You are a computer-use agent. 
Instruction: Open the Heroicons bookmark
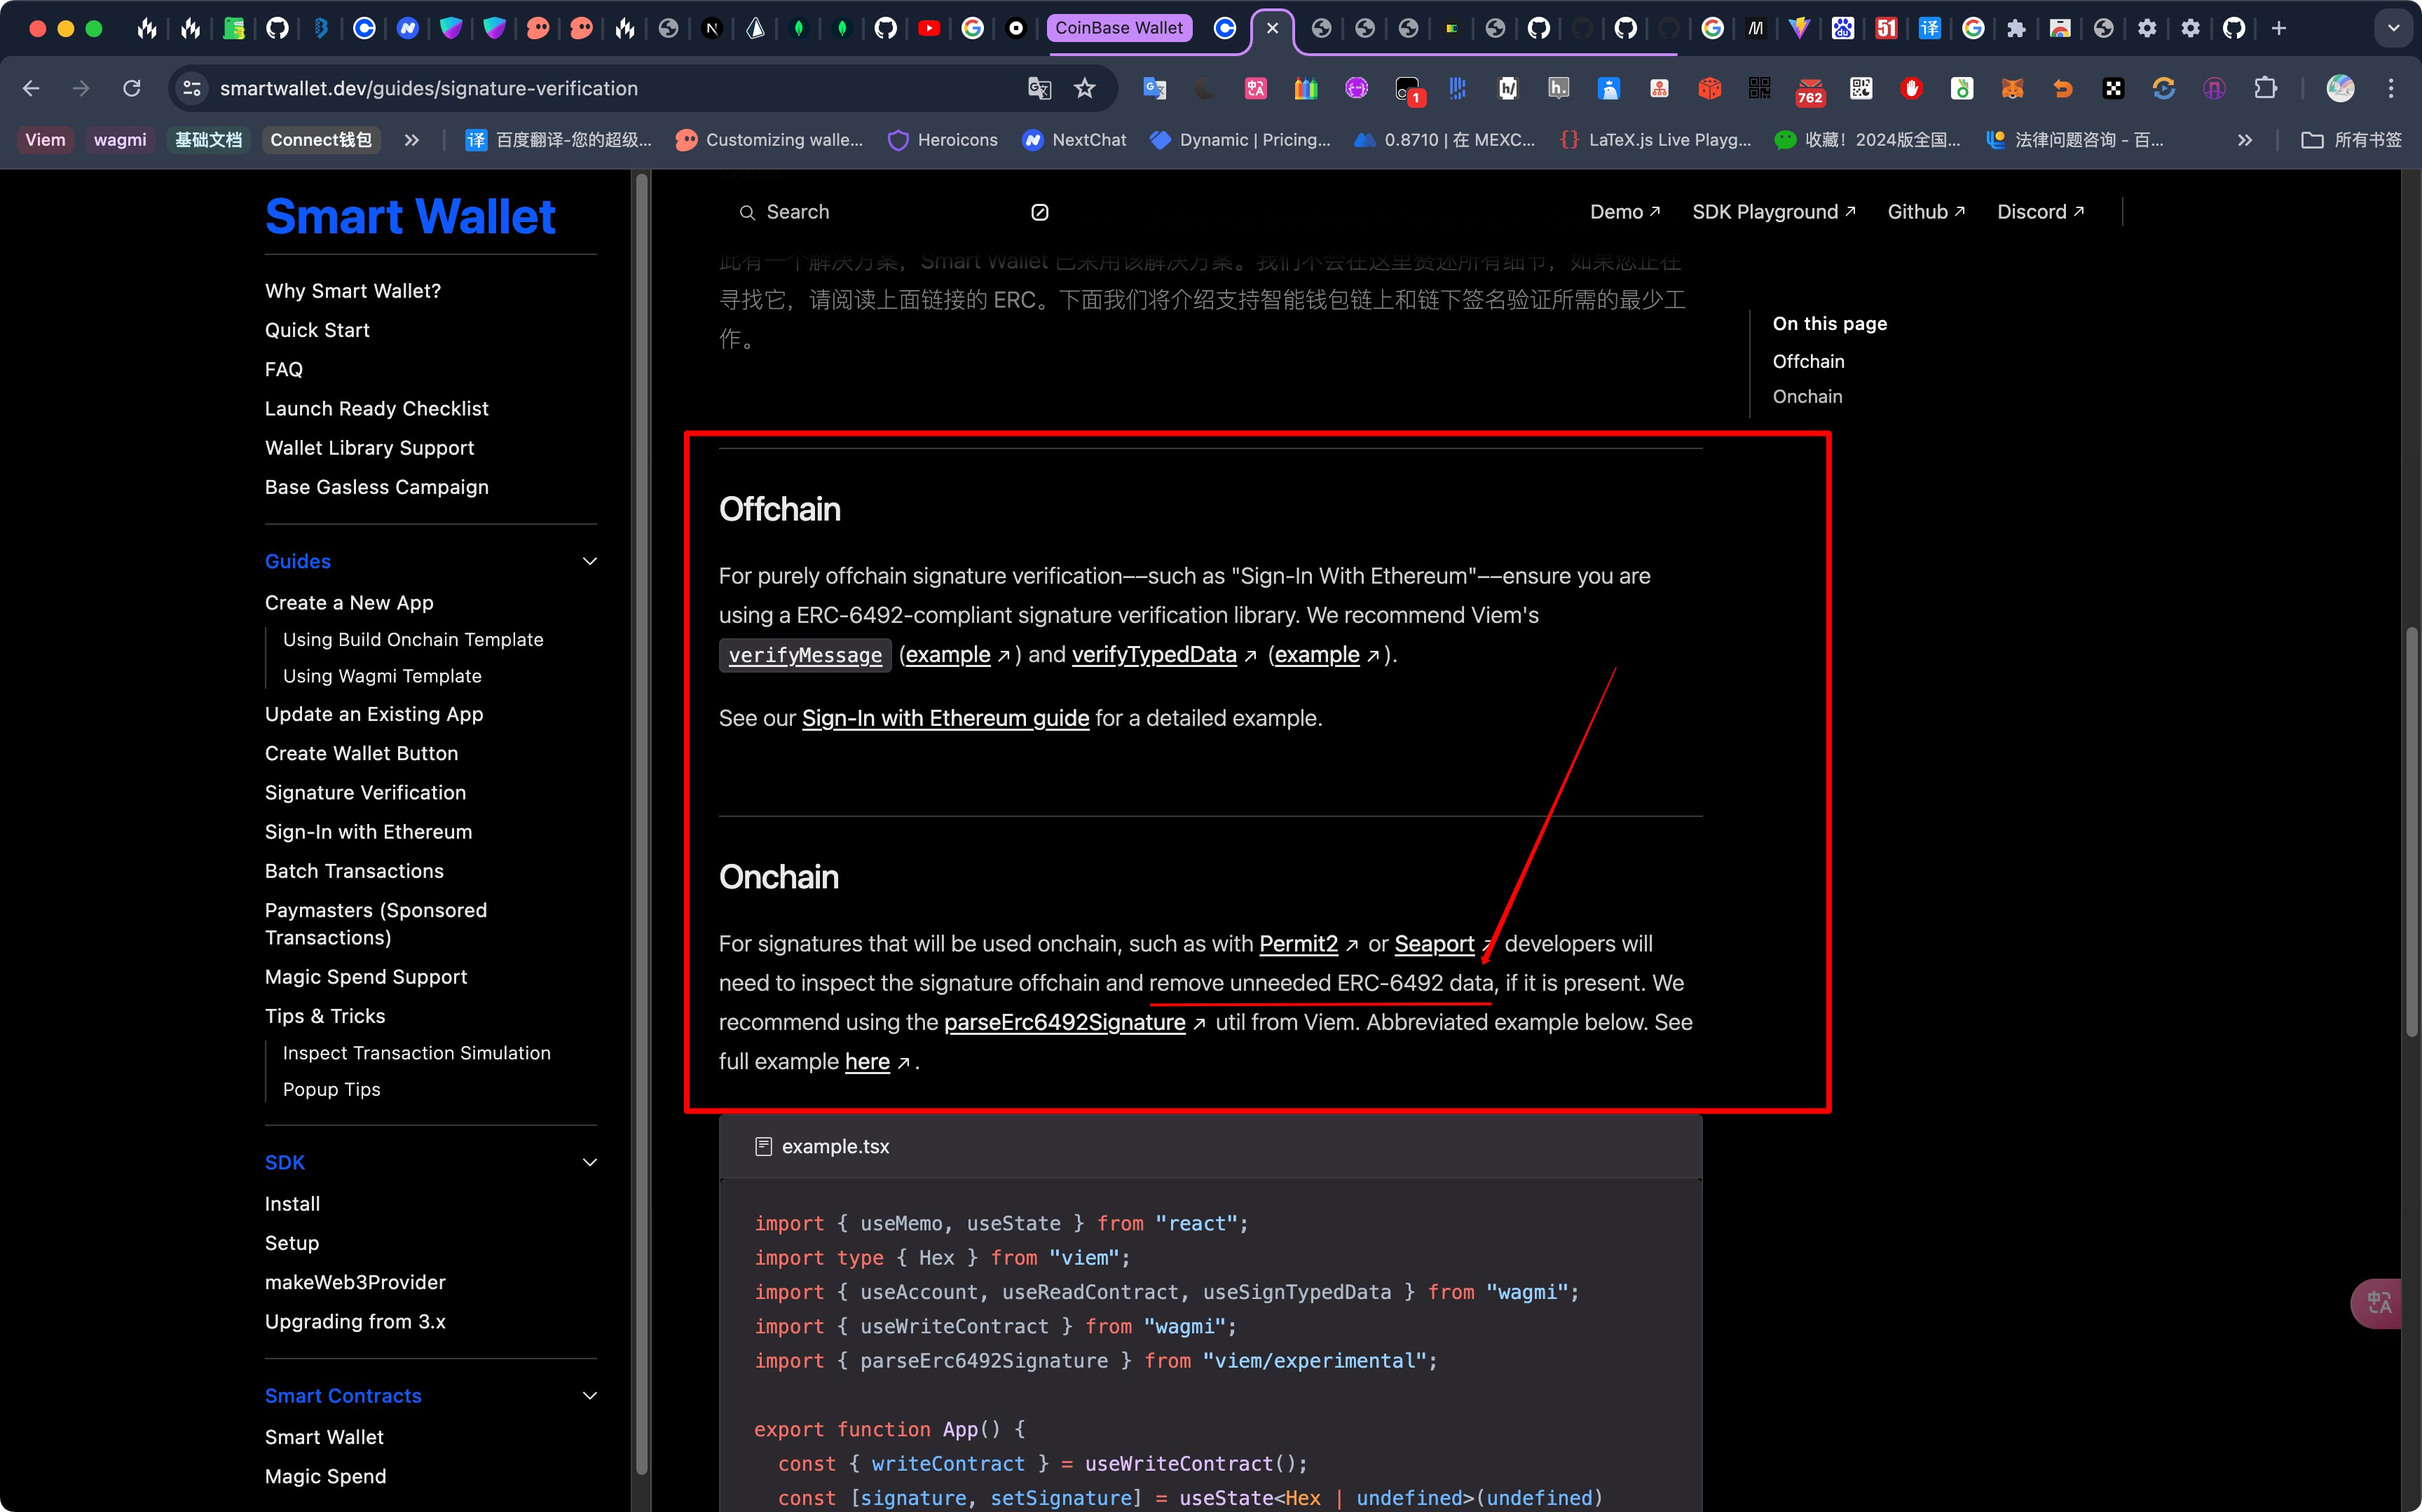click(x=942, y=140)
